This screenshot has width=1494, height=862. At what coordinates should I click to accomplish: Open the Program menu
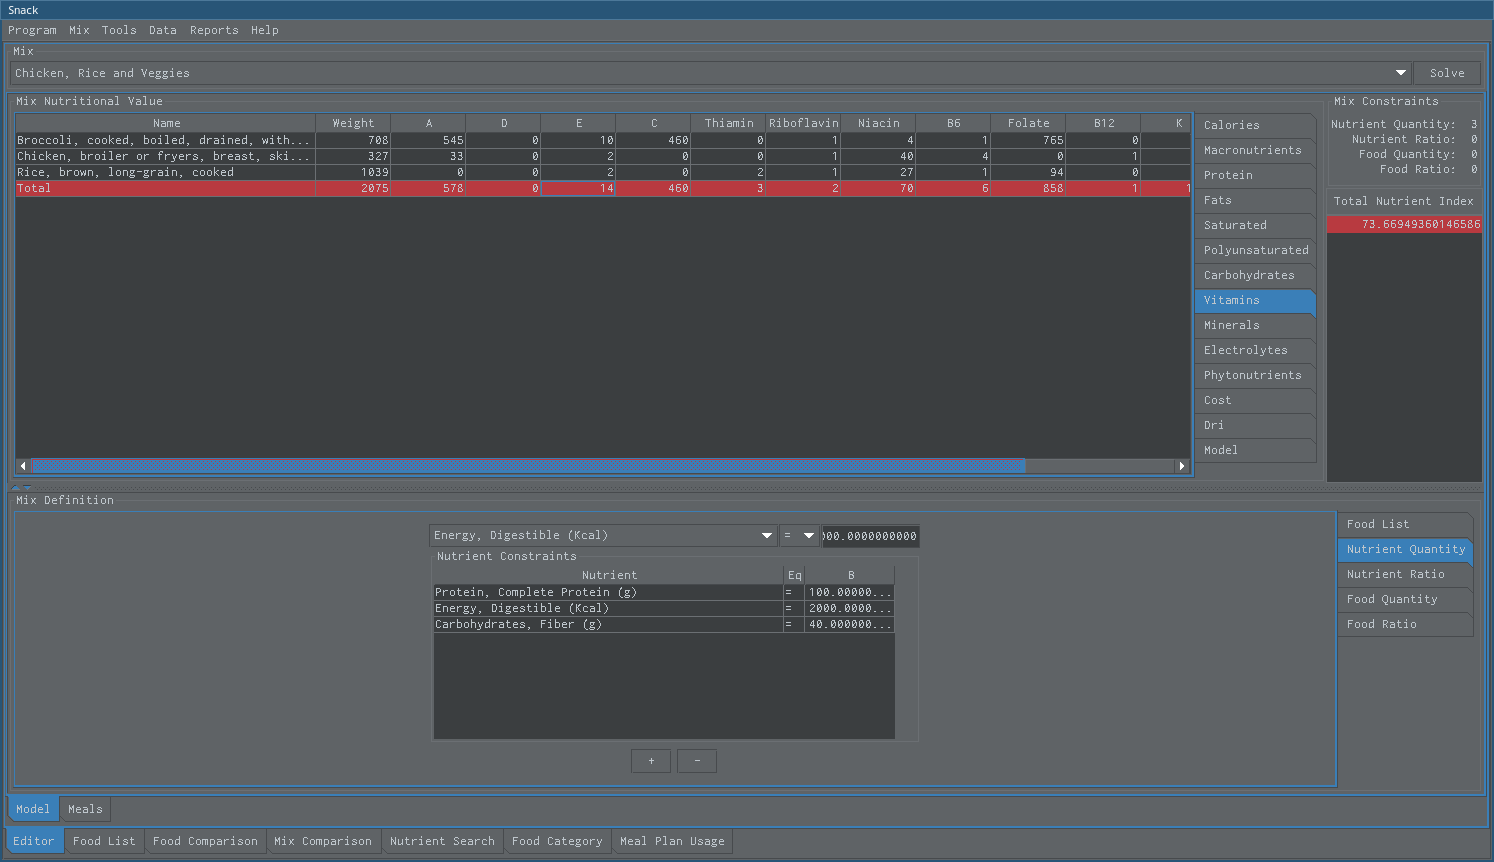(32, 30)
